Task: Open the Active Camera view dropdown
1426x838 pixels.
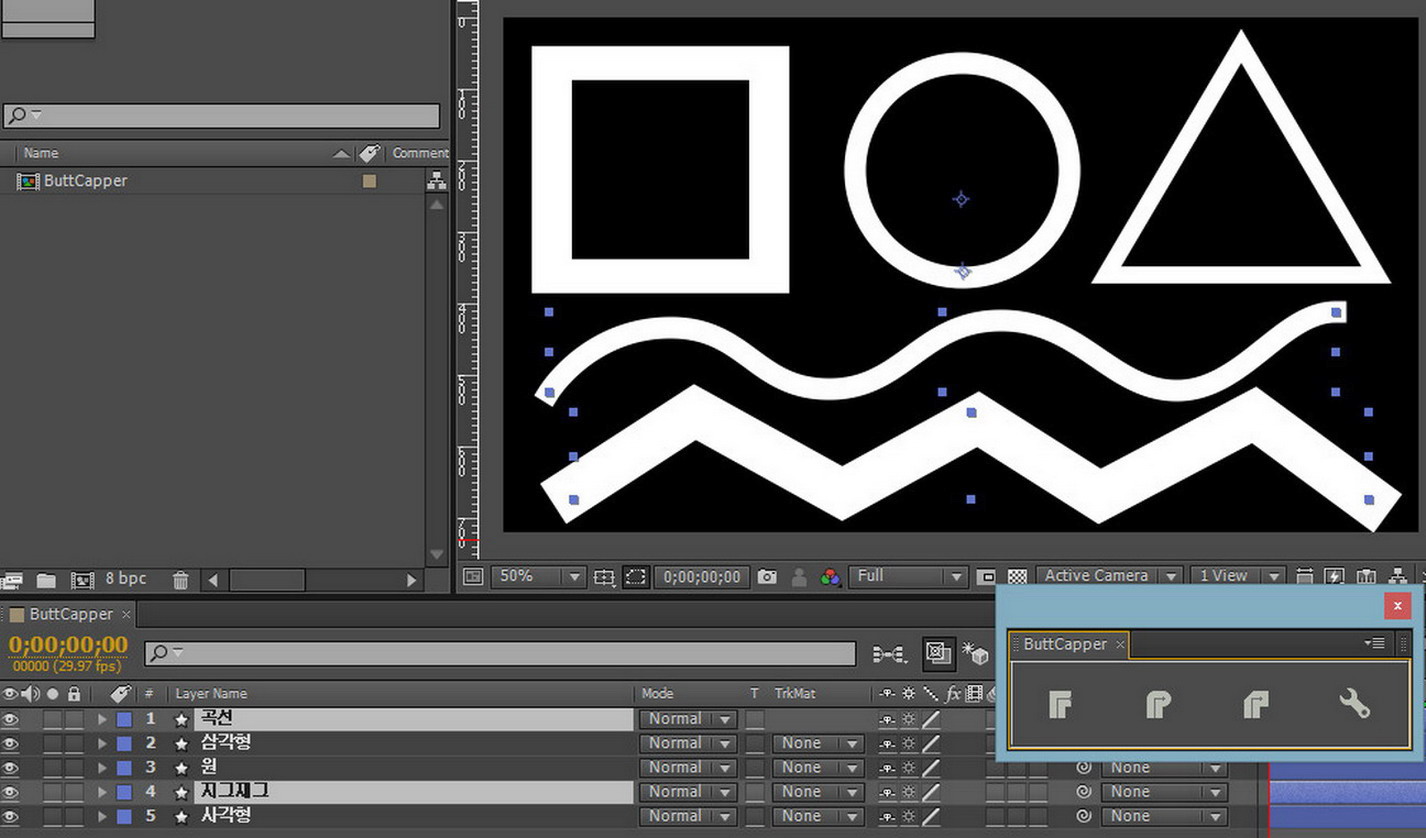Action: coord(1109,576)
